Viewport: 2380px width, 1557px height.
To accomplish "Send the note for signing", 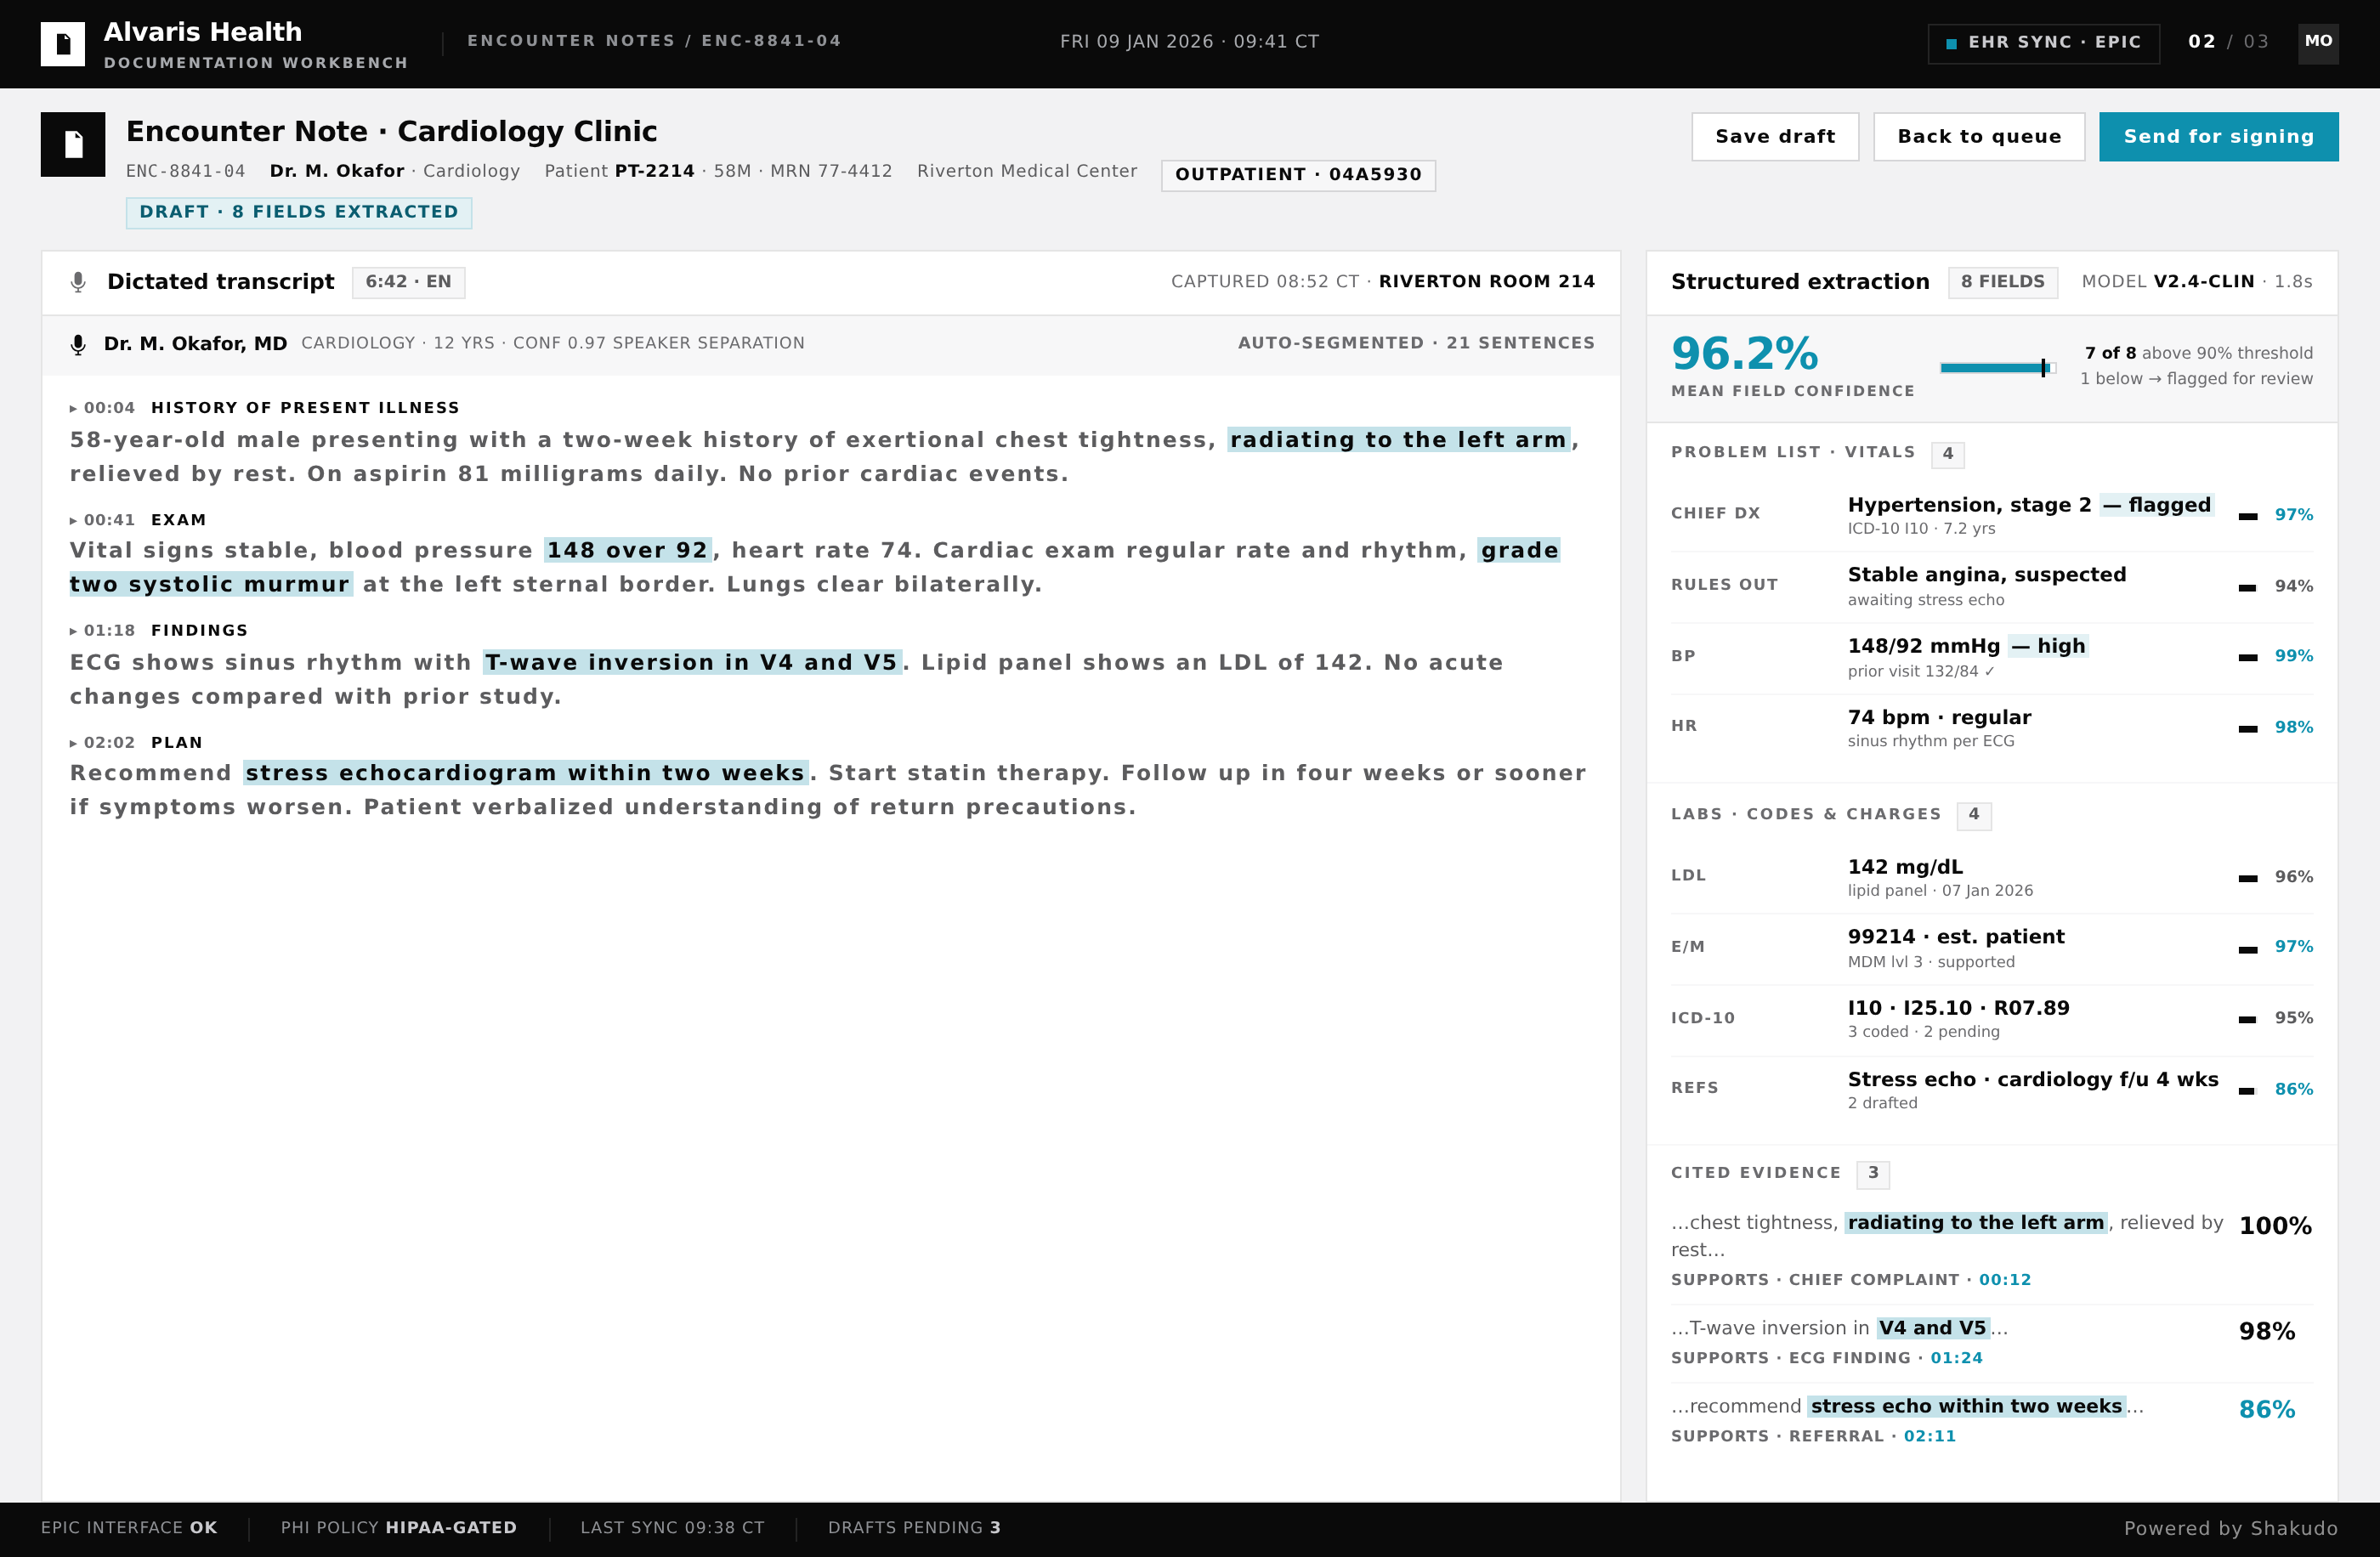I will [2218, 137].
